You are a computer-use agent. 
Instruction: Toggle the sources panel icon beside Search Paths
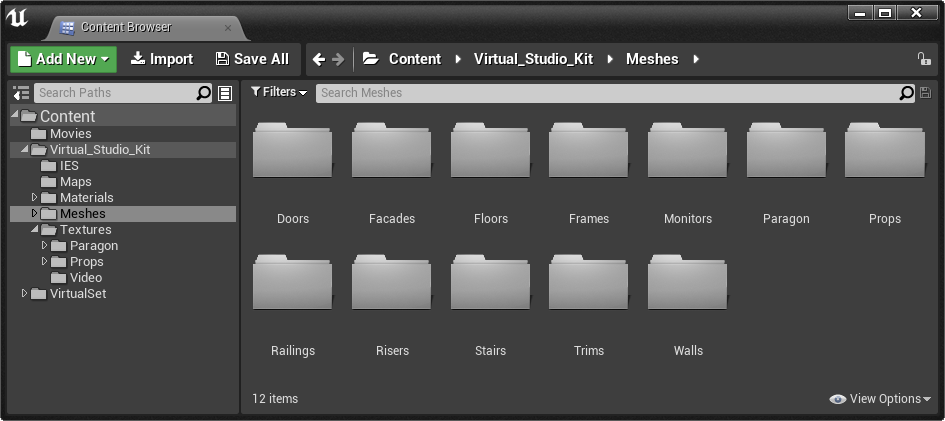pos(21,93)
